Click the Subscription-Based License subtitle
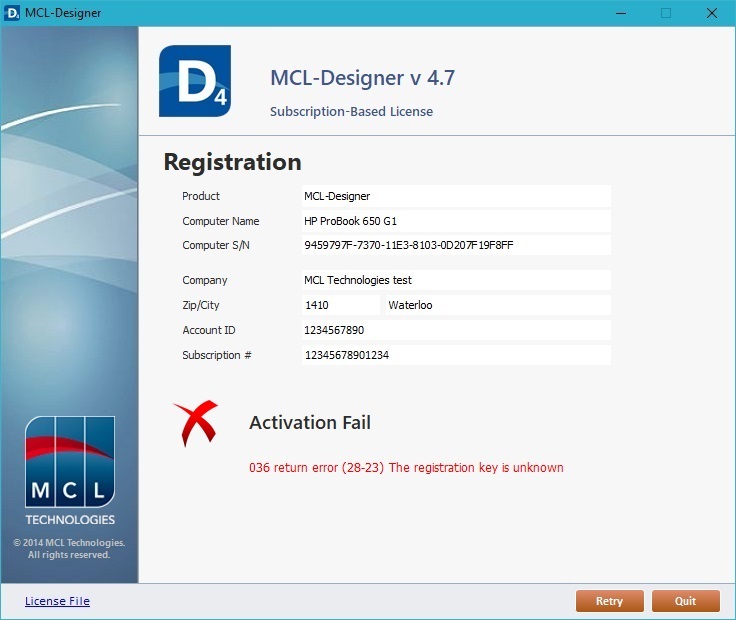Viewport: 736px width, 620px height. click(351, 112)
